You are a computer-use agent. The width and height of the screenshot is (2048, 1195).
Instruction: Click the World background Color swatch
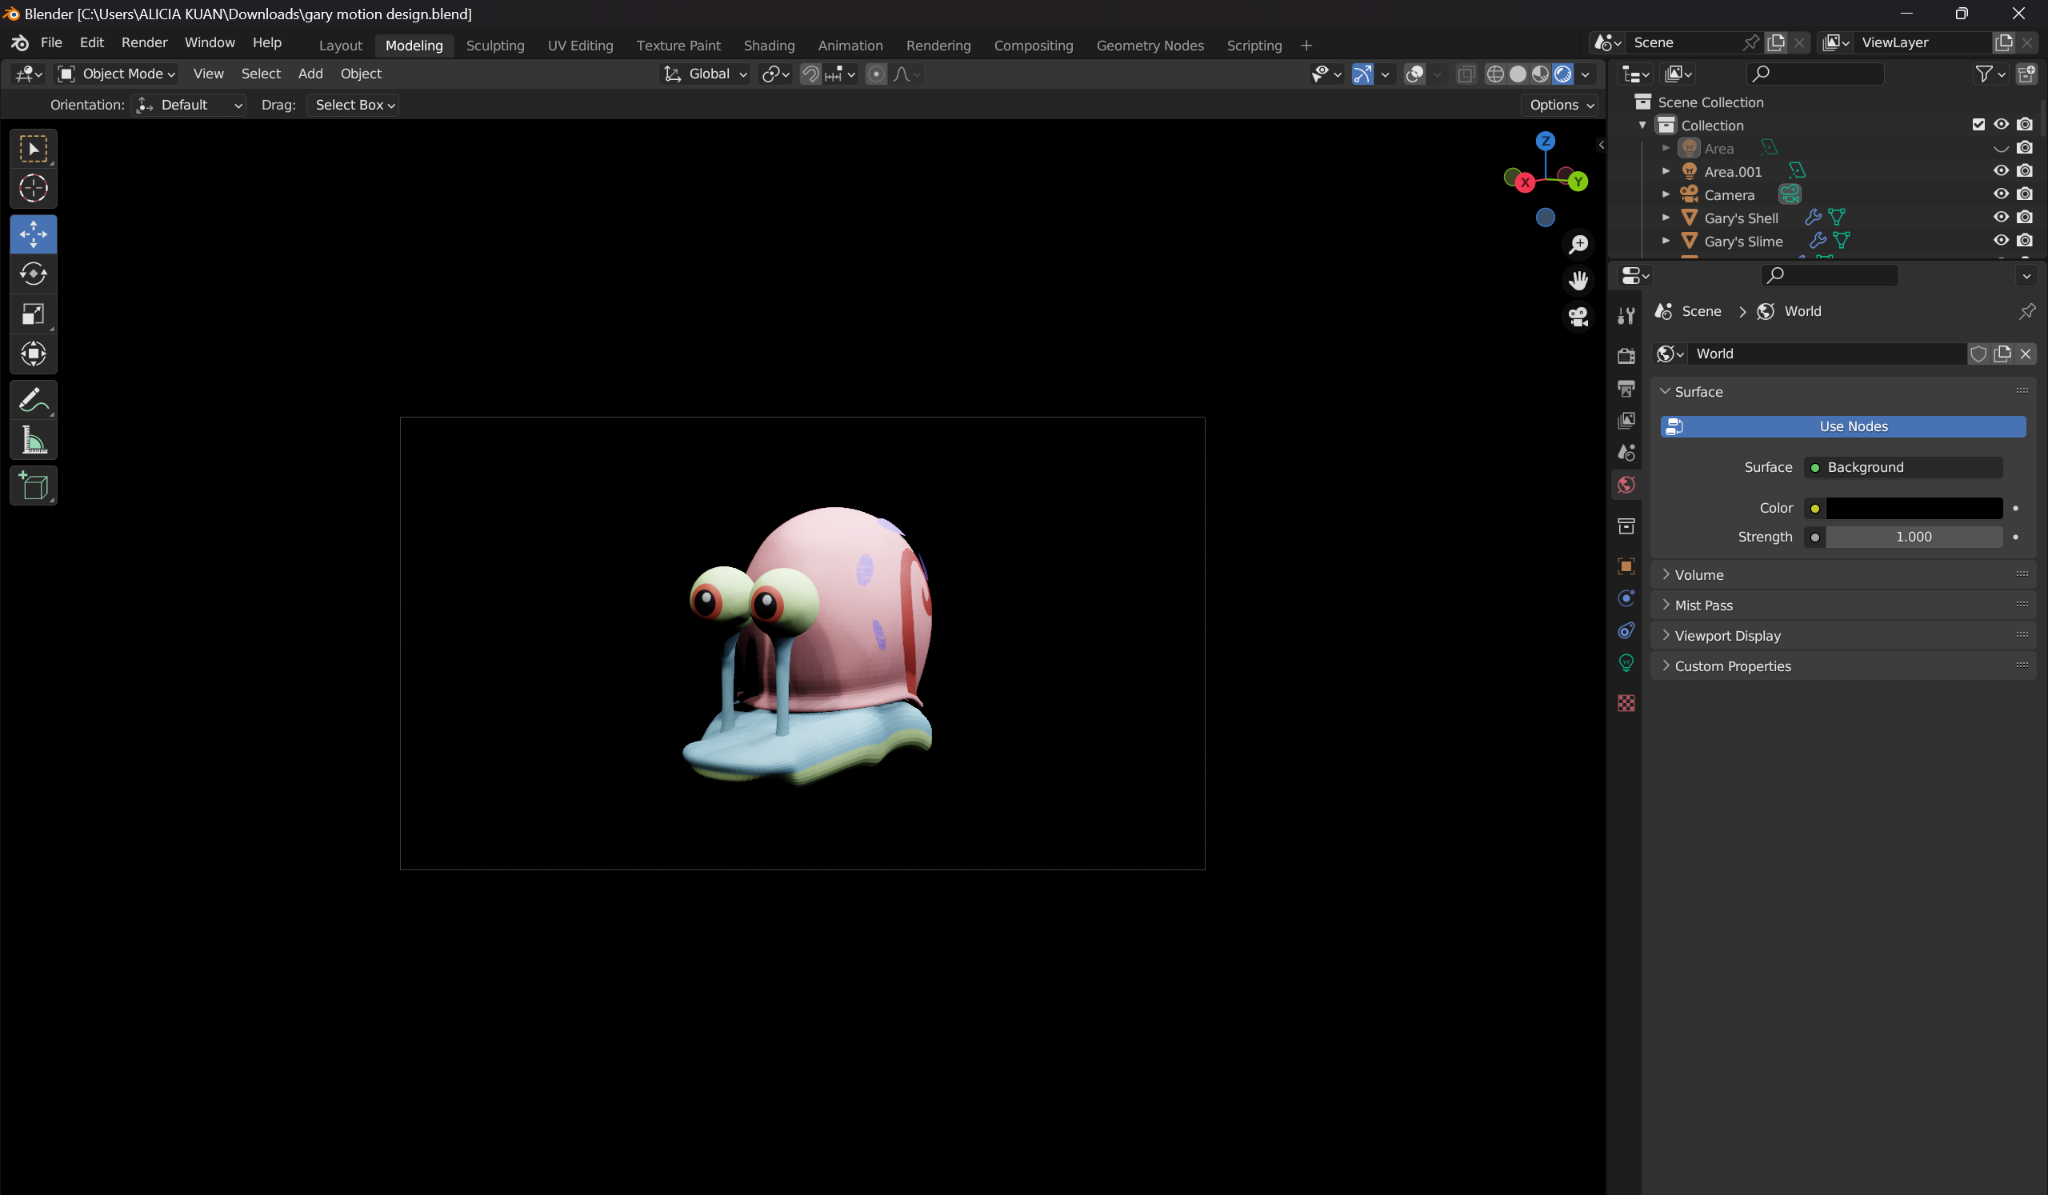point(1914,509)
